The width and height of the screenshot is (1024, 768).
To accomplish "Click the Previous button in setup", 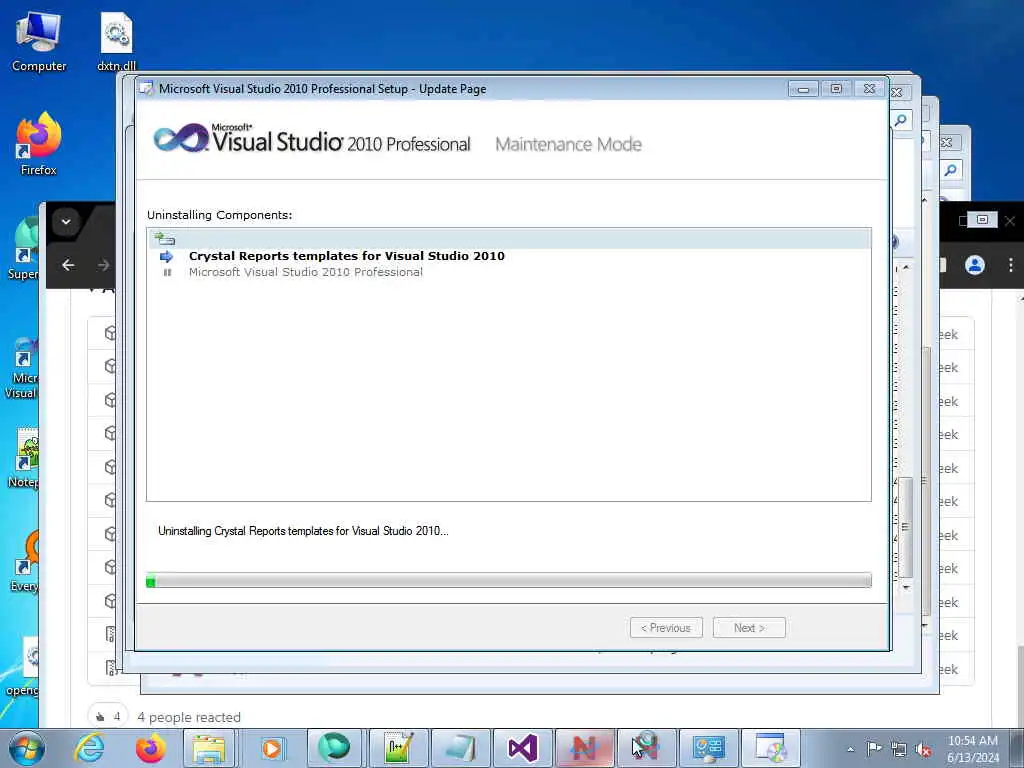I will point(666,628).
